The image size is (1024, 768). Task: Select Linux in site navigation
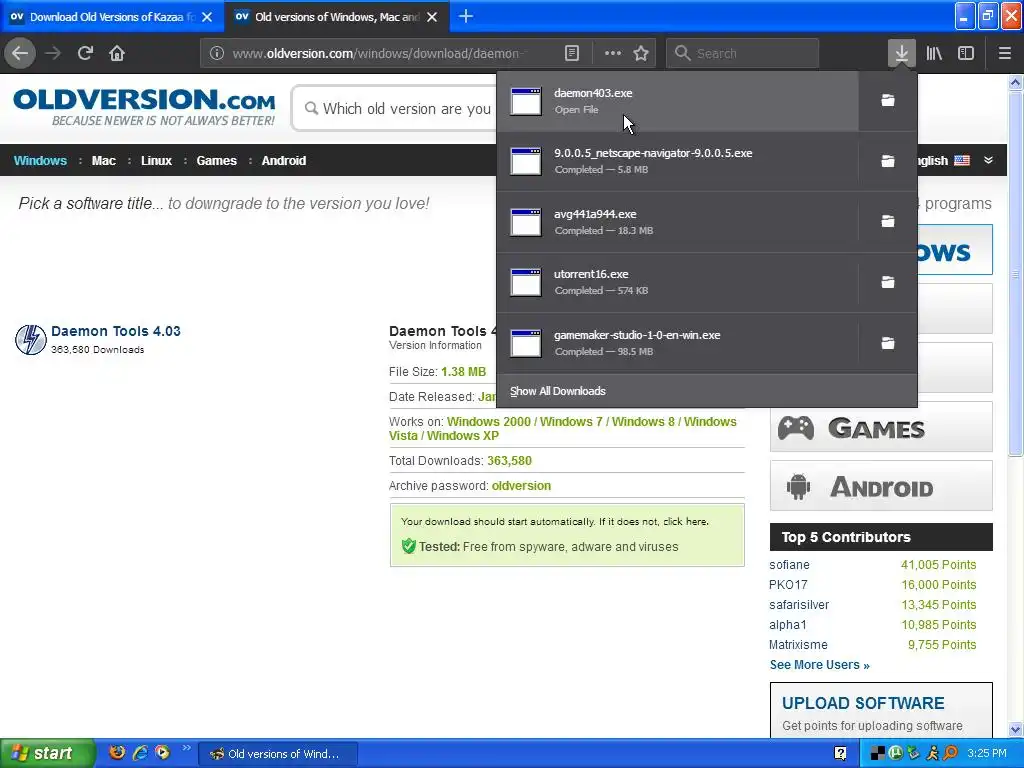156,161
